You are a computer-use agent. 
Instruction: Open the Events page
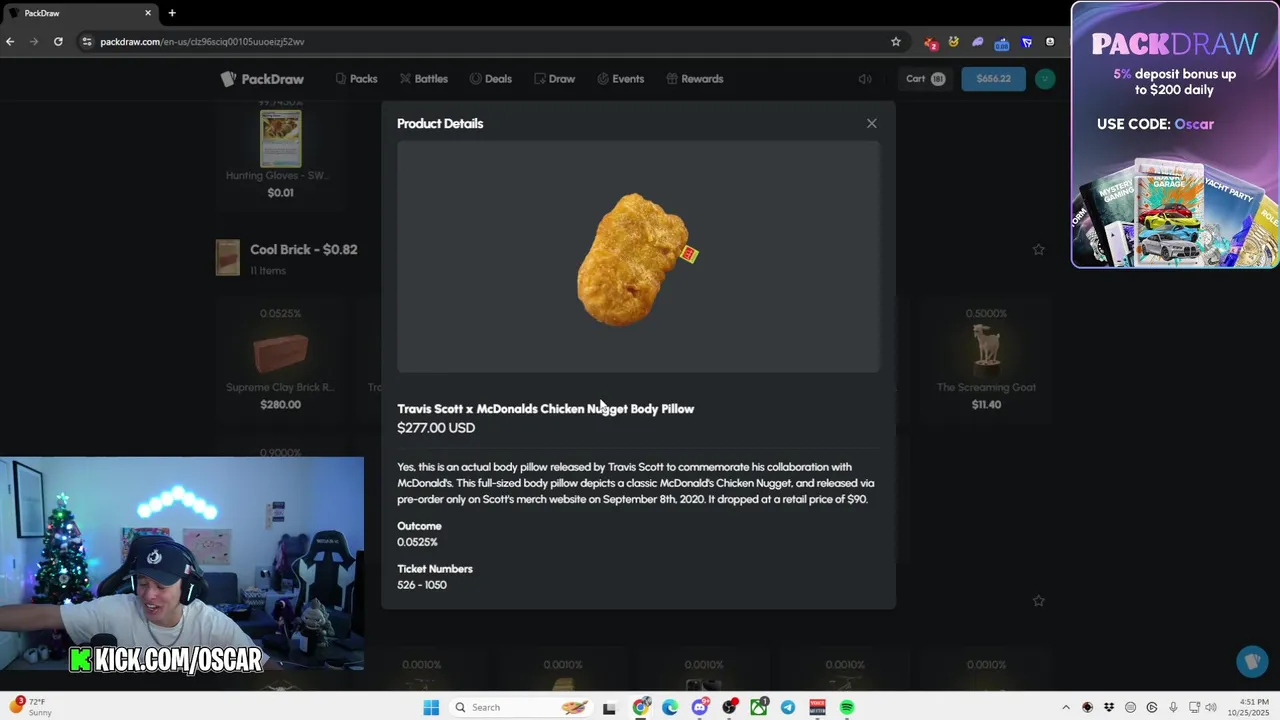620,79
